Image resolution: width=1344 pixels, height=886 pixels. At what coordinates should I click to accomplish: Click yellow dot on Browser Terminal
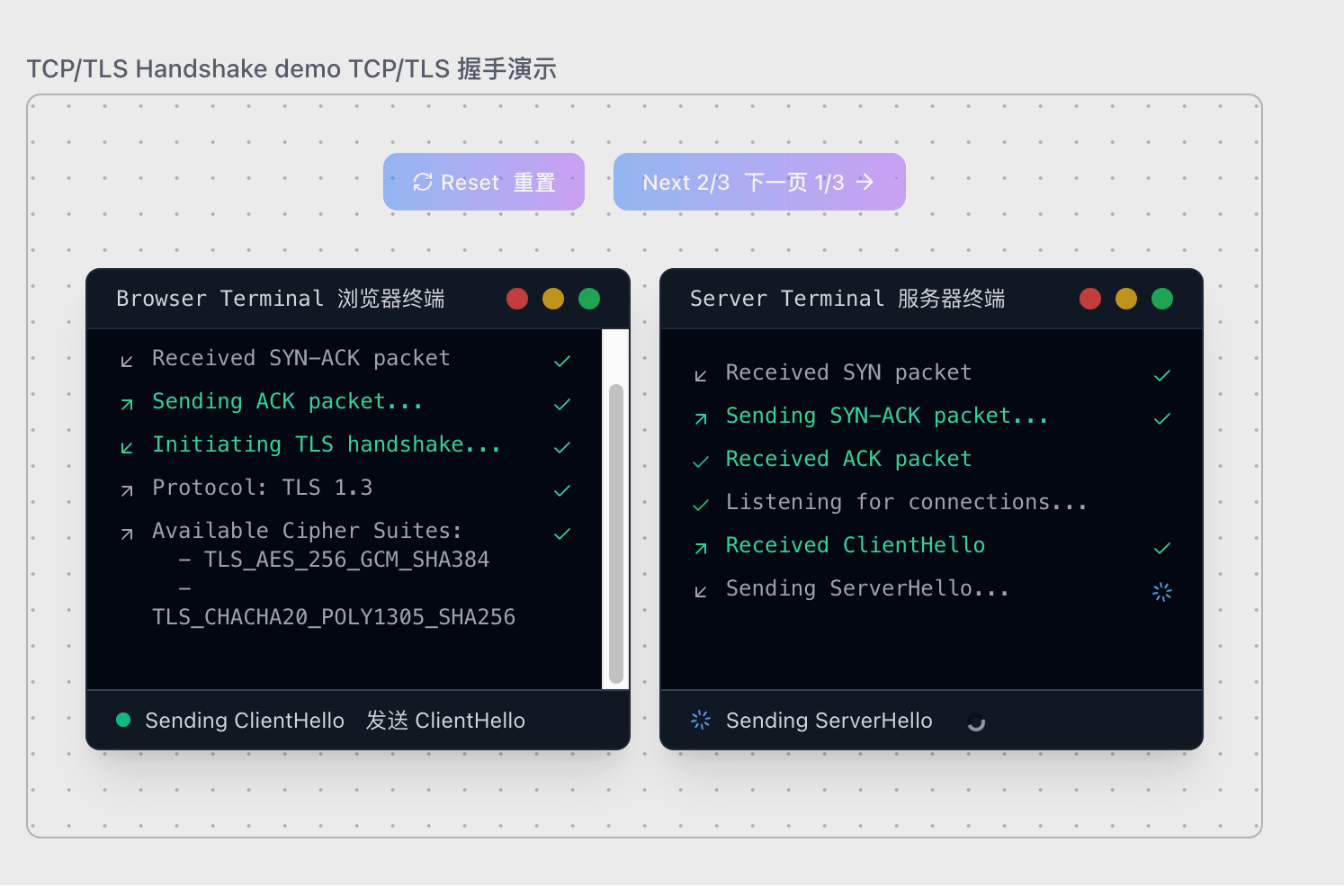point(553,299)
